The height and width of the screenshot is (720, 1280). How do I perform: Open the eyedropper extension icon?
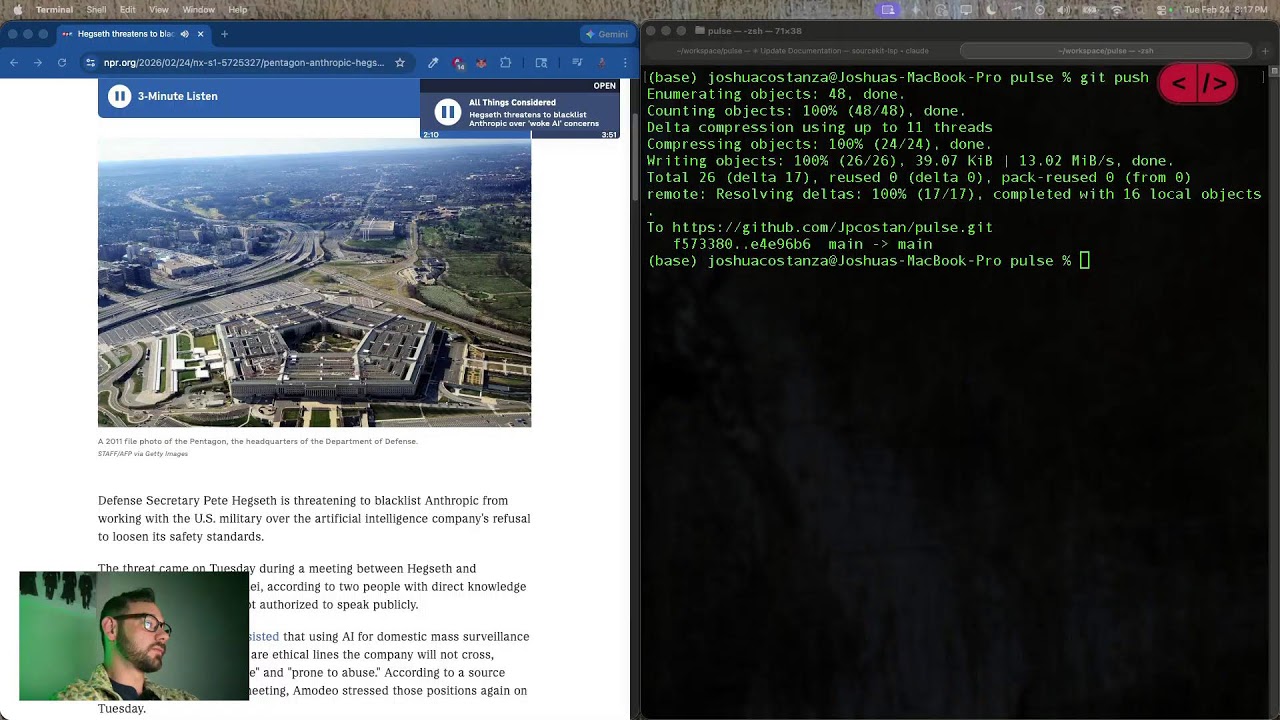pyautogui.click(x=433, y=63)
